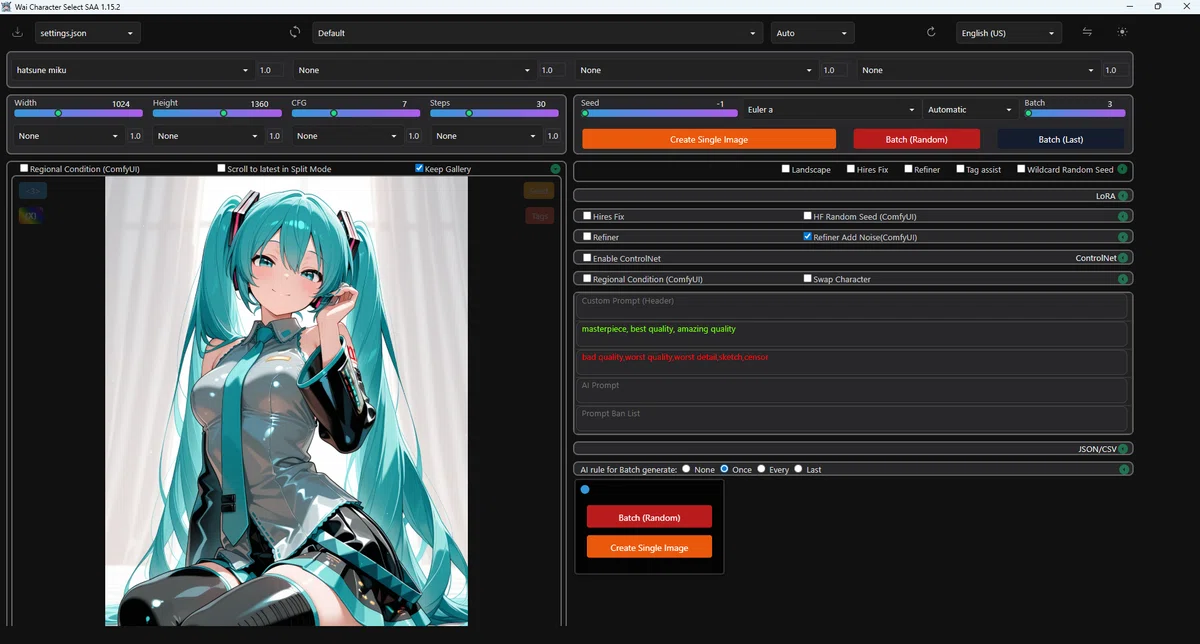This screenshot has height=644, width=1200.
Task: Expand the Swap Character row green circle
Action: (x=1123, y=279)
